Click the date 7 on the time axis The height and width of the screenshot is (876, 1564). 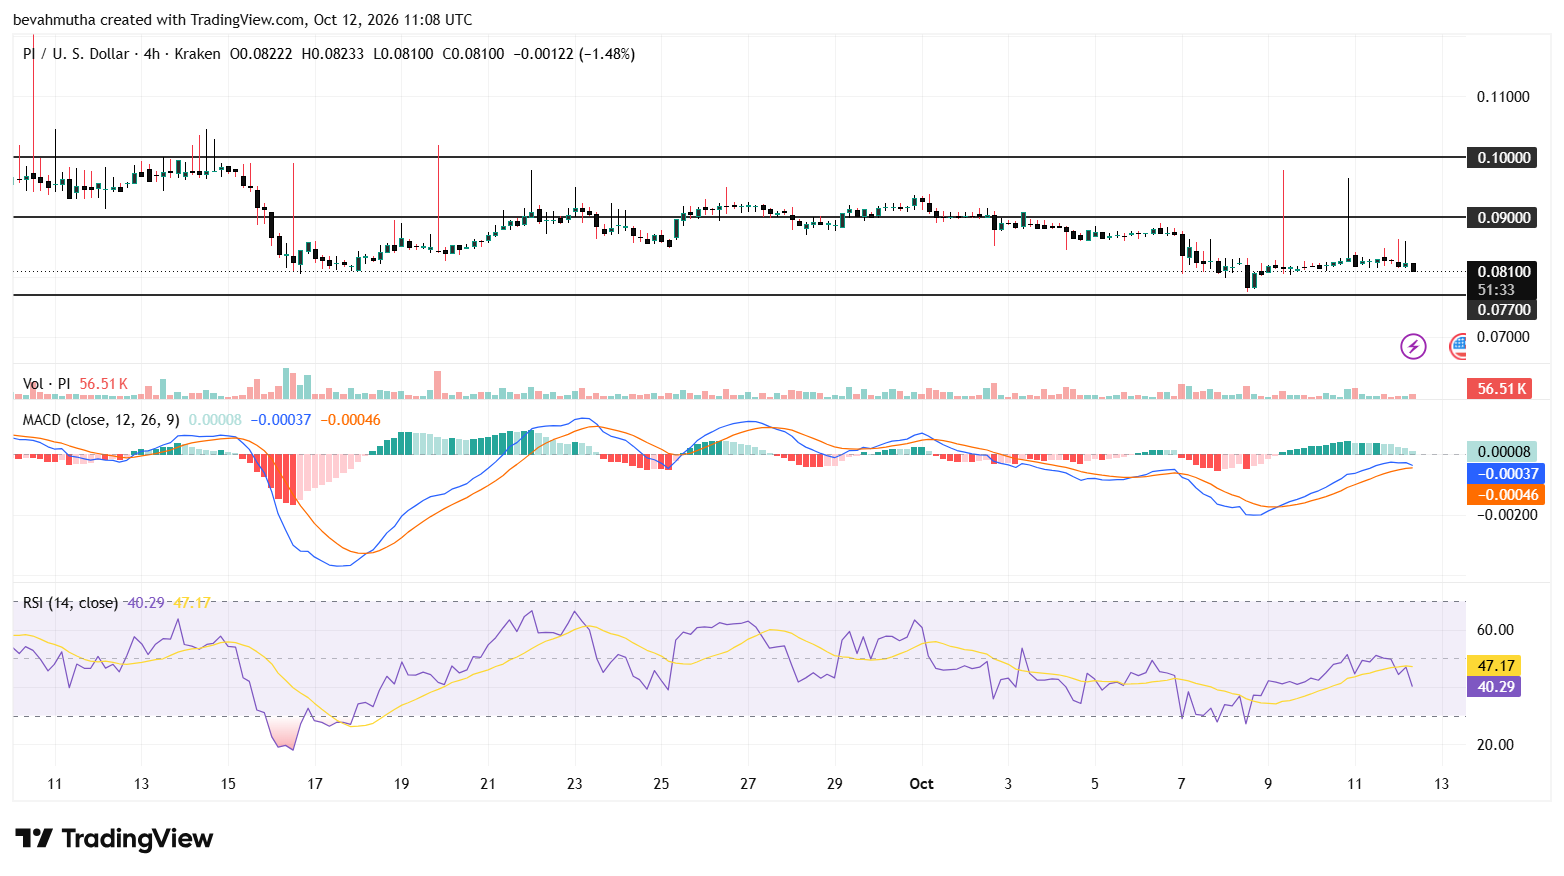click(1181, 784)
